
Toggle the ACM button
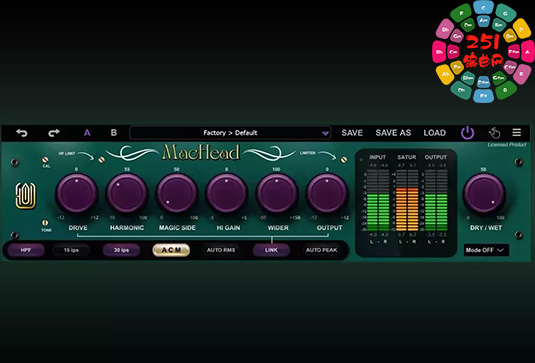(171, 250)
